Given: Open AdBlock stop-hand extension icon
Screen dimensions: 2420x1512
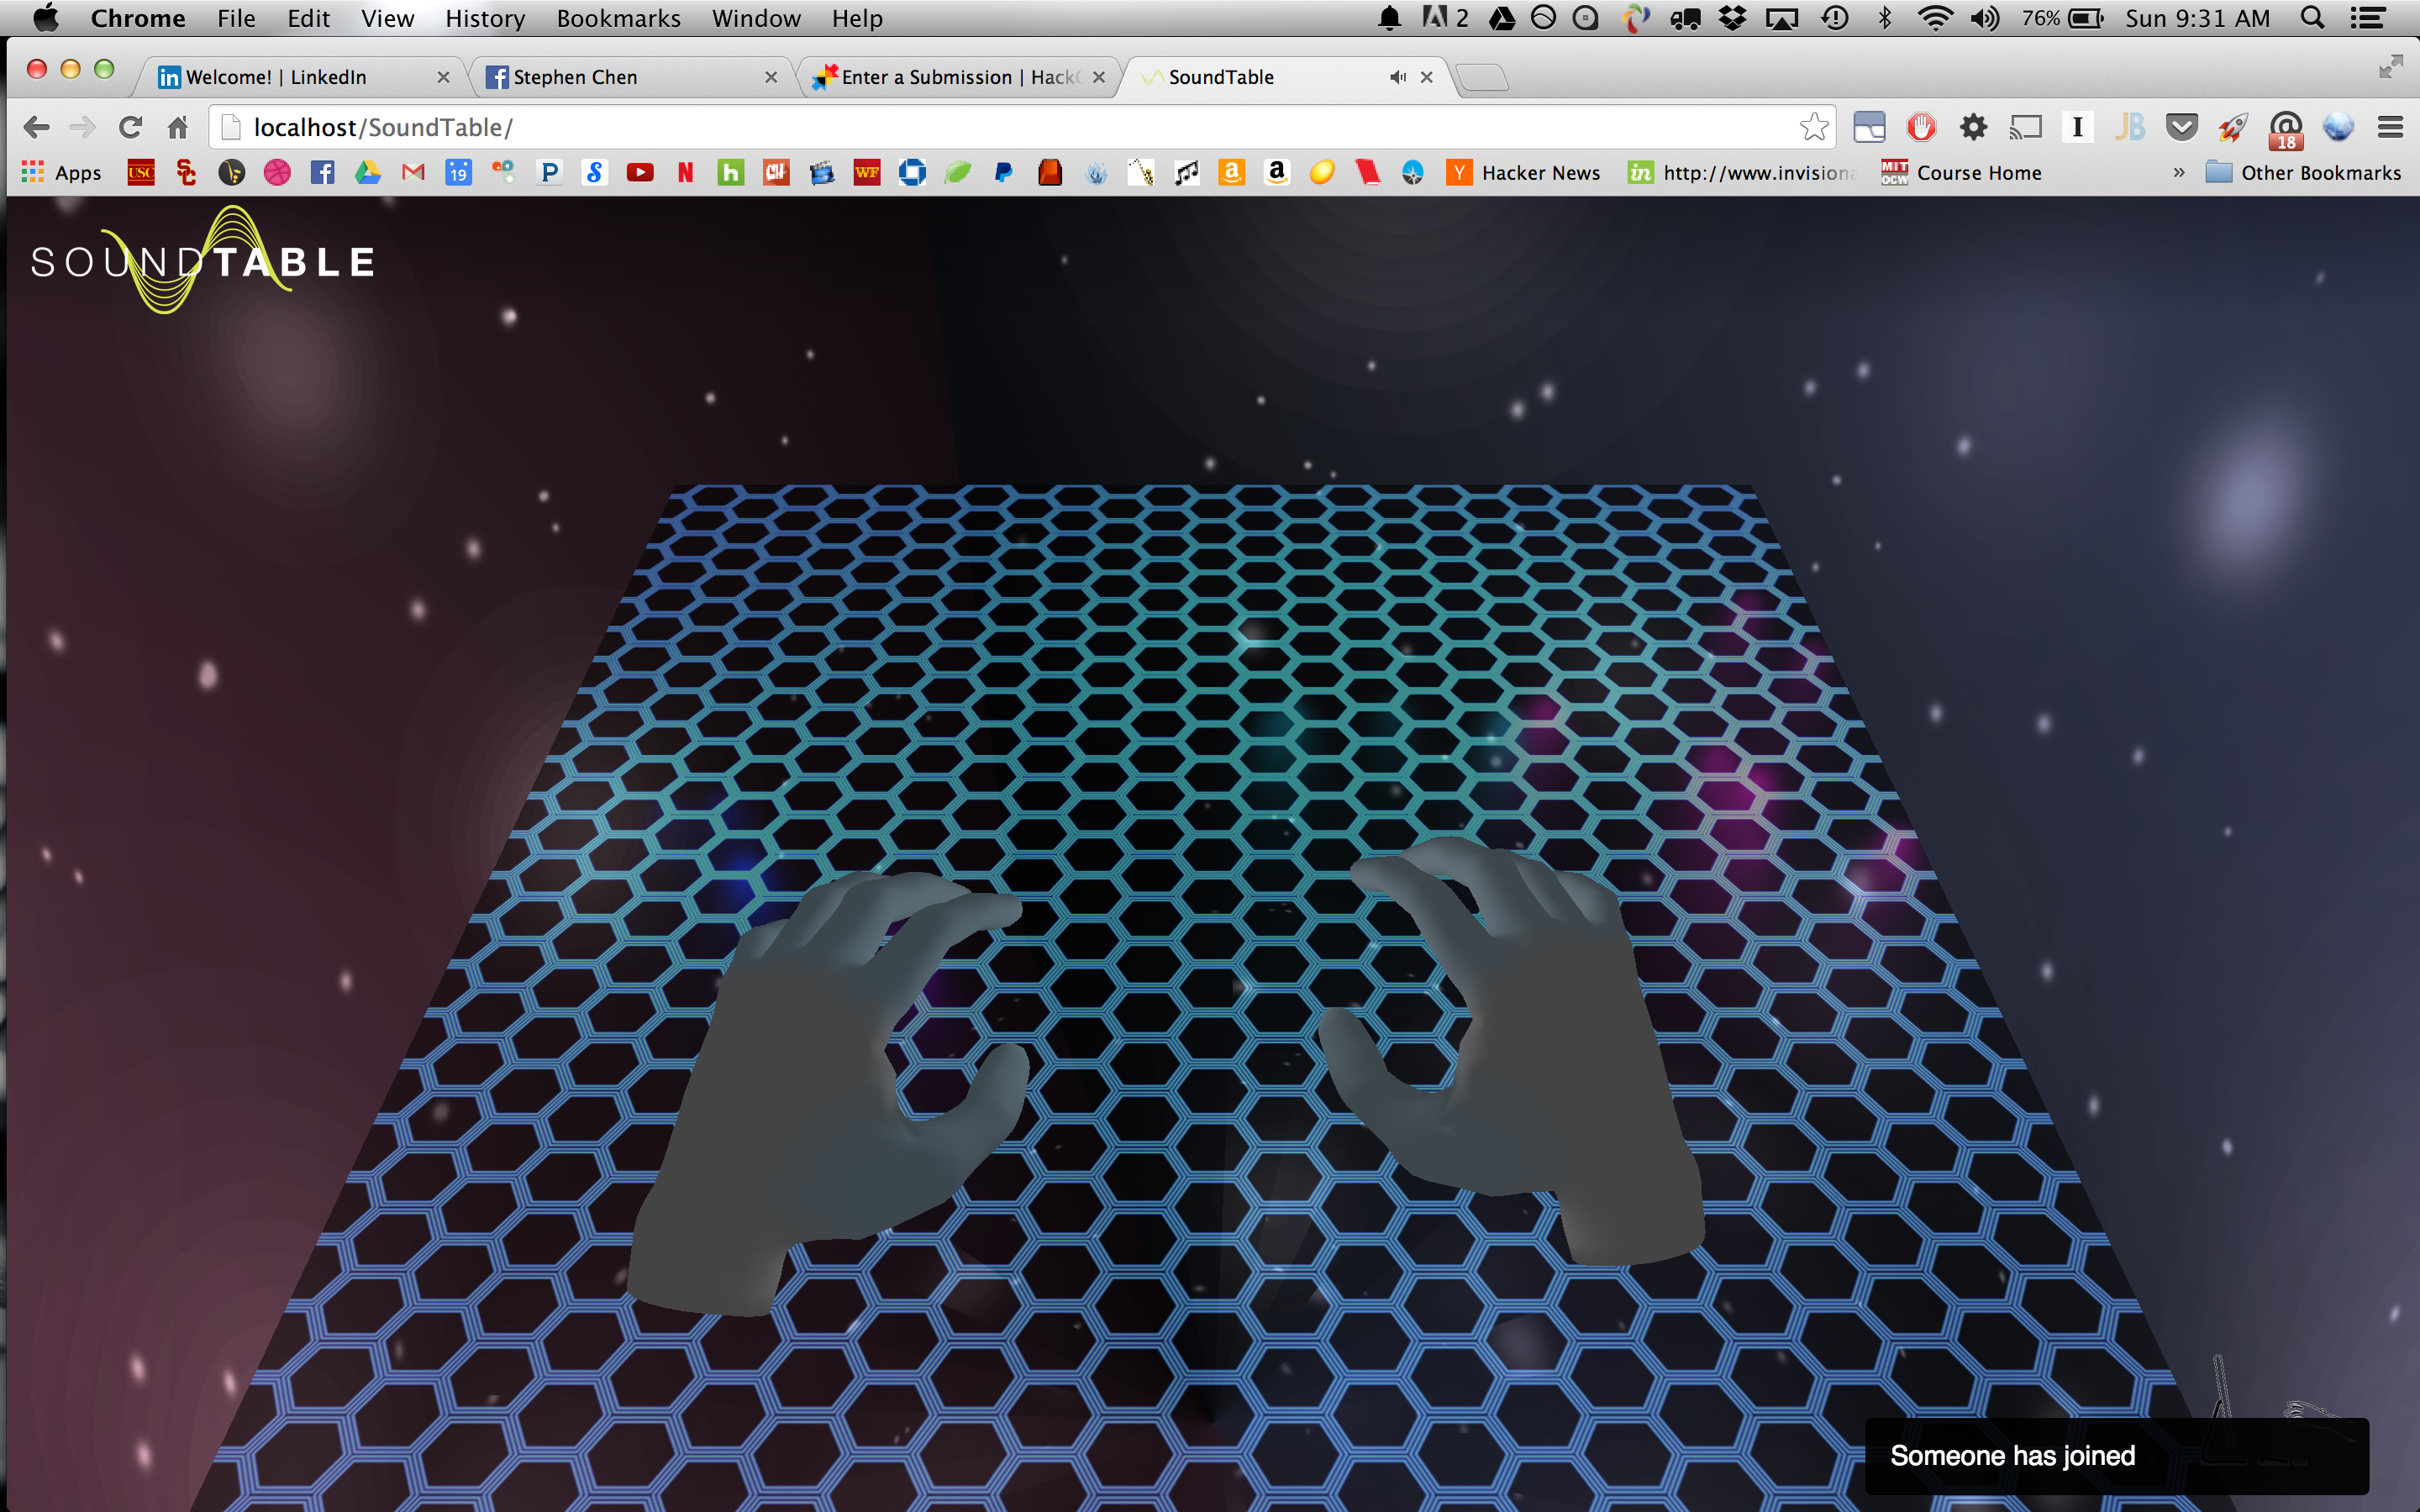Looking at the screenshot, I should tap(1920, 127).
